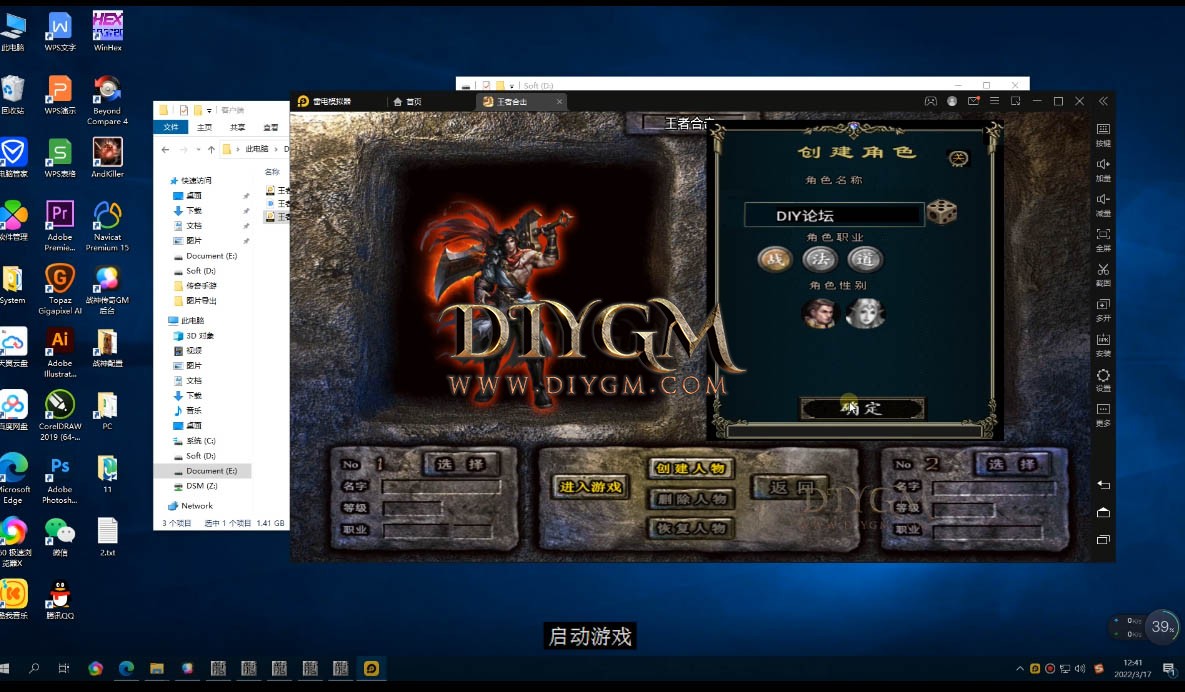This screenshot has width=1185, height=692.
Task: Choose the female character portrait
Action: pyautogui.click(x=865, y=313)
